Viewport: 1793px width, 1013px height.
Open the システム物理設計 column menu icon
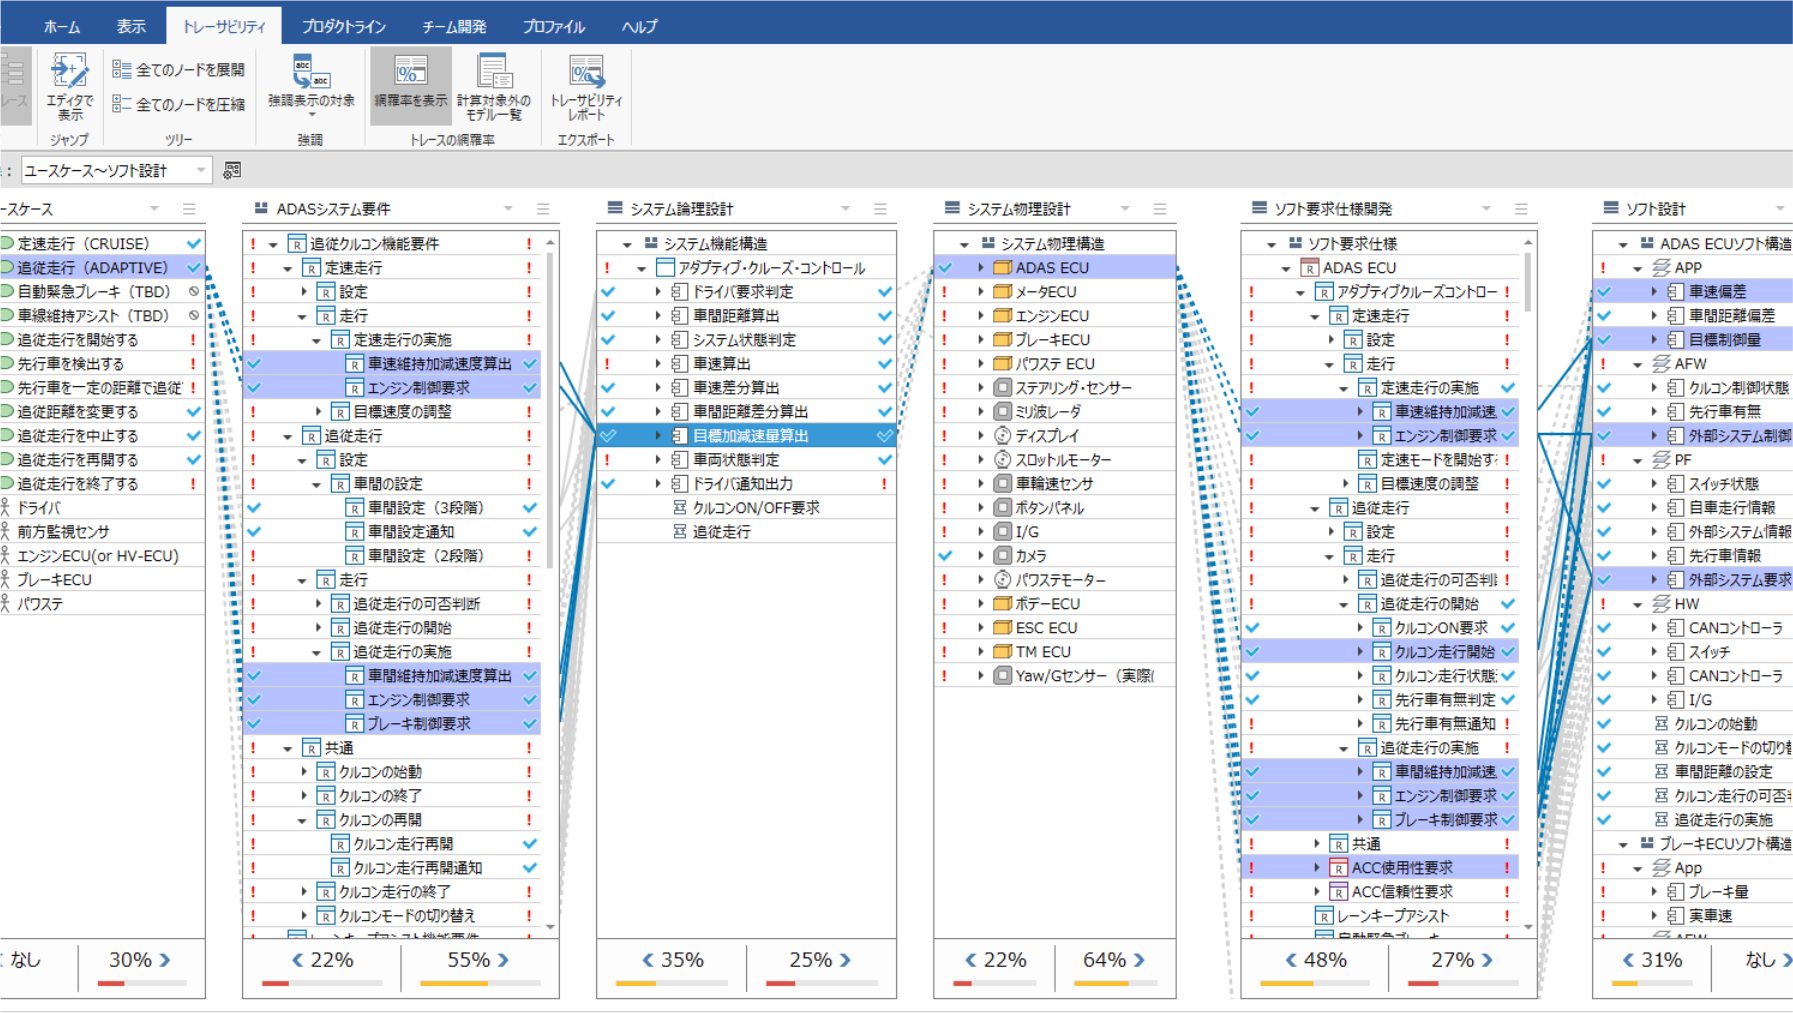(x=1160, y=209)
